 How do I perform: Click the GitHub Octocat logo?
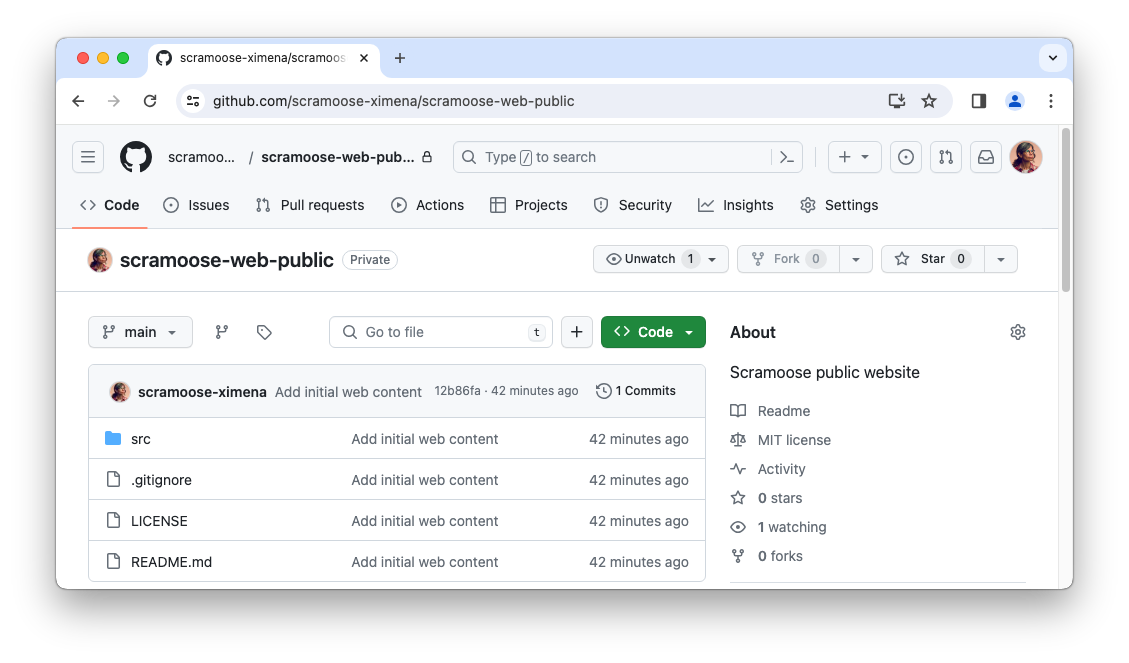tap(136, 157)
